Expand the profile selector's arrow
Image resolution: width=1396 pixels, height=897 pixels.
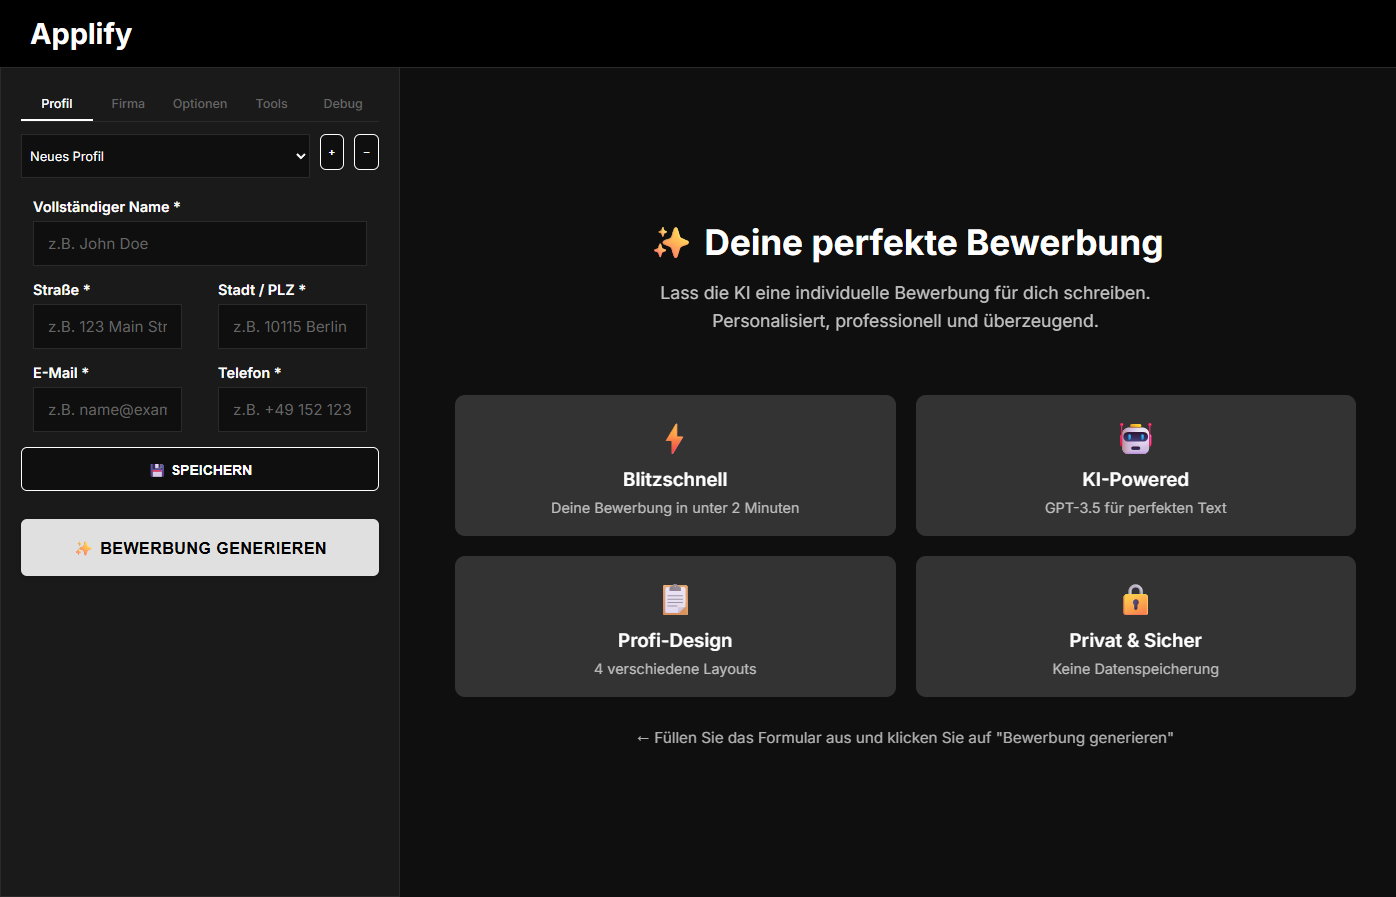pyautogui.click(x=300, y=156)
